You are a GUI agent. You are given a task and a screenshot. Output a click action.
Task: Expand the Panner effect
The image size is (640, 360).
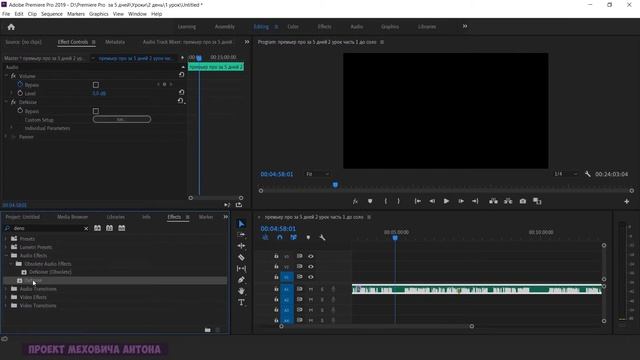6,137
